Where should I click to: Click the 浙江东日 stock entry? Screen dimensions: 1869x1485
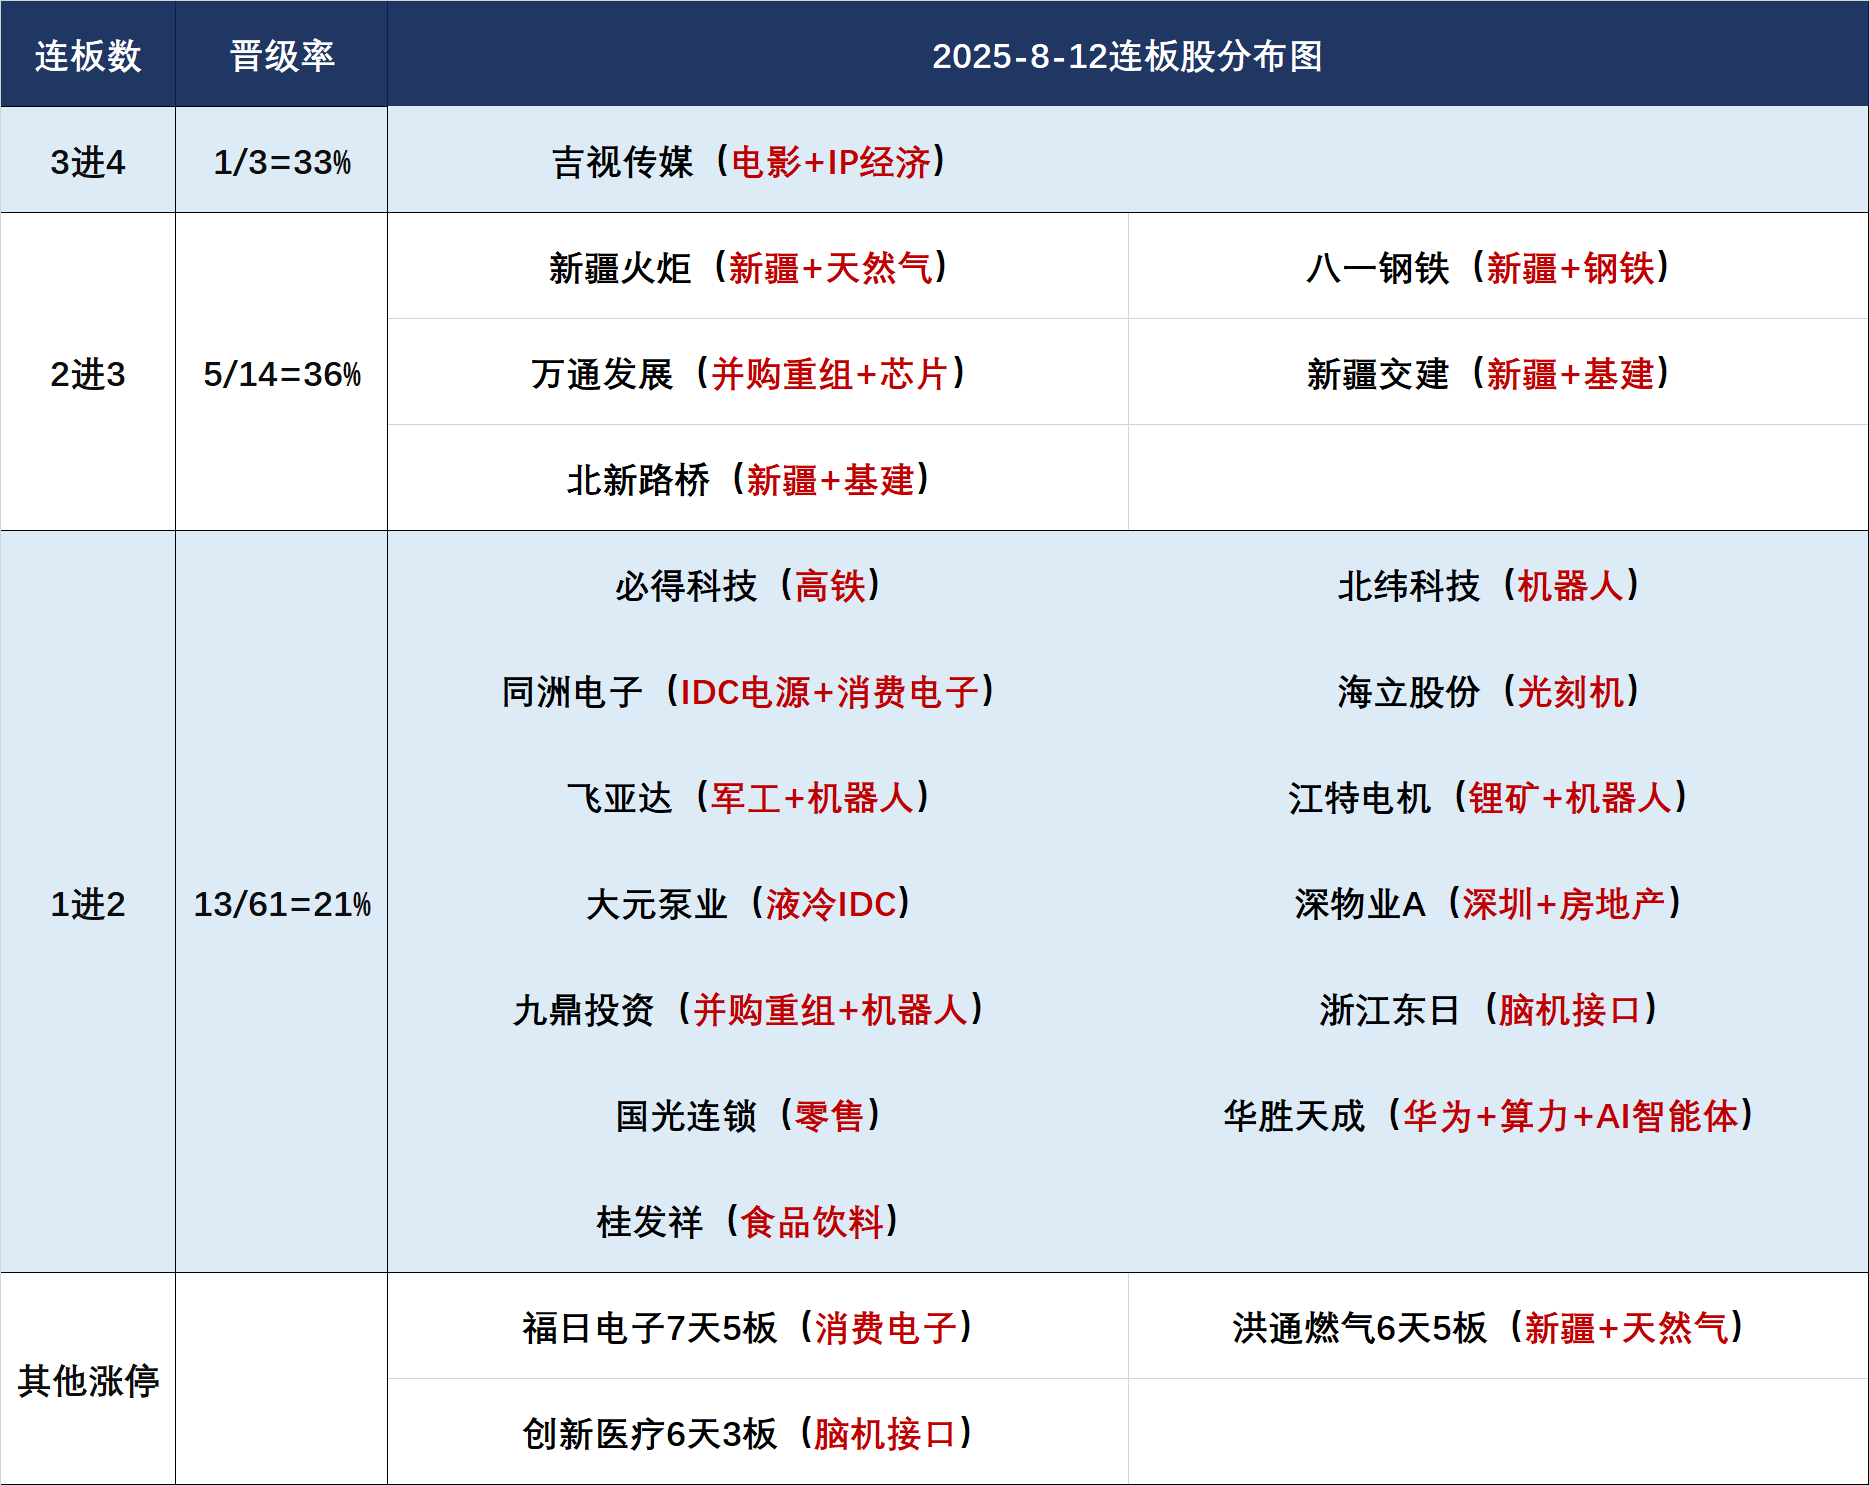click(x=1489, y=1010)
